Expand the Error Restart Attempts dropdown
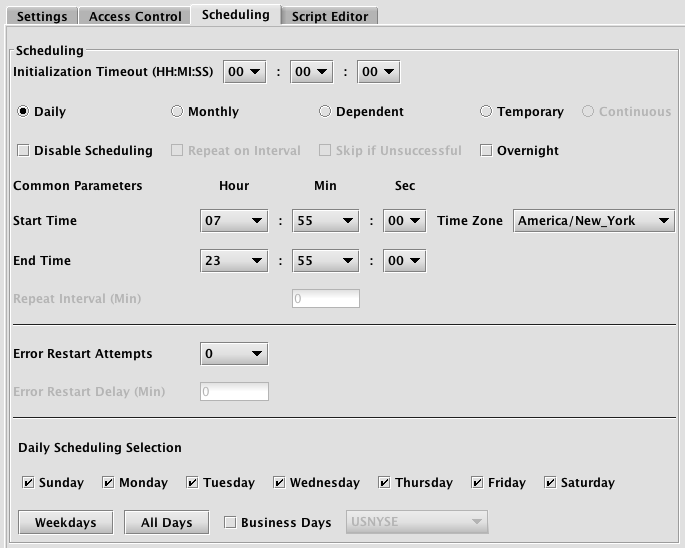Image resolution: width=685 pixels, height=548 pixels. click(x=234, y=353)
